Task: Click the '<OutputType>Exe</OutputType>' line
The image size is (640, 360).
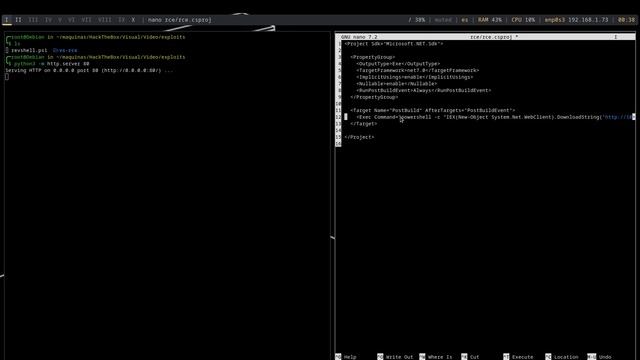Action: (398, 64)
